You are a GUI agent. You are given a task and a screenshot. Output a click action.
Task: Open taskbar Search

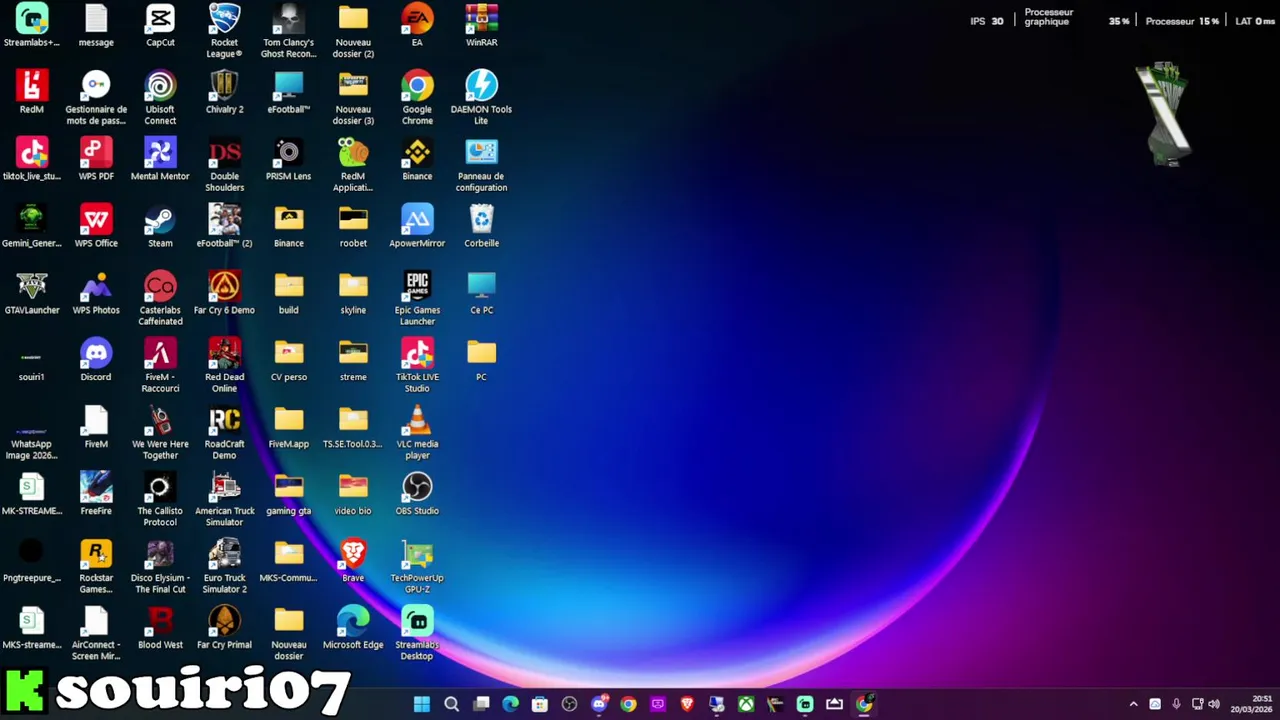click(451, 704)
